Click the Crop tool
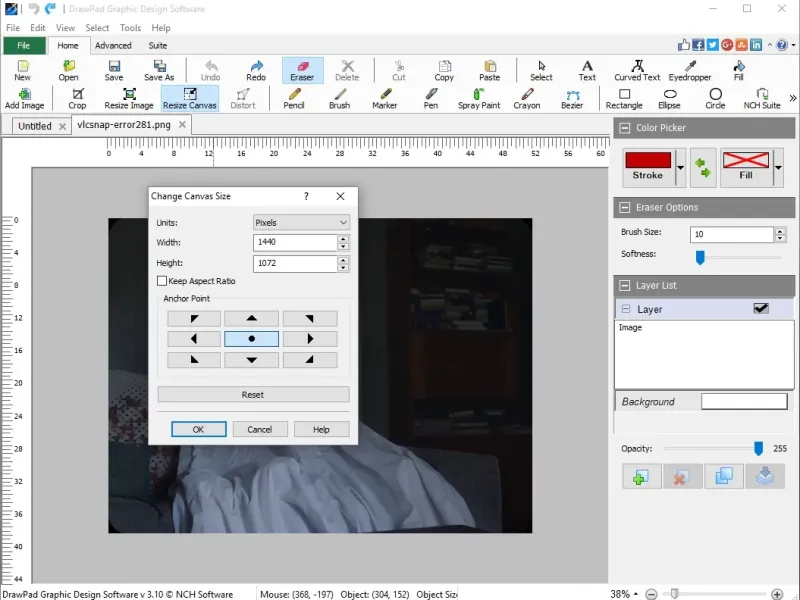The image size is (800, 600). point(77,98)
